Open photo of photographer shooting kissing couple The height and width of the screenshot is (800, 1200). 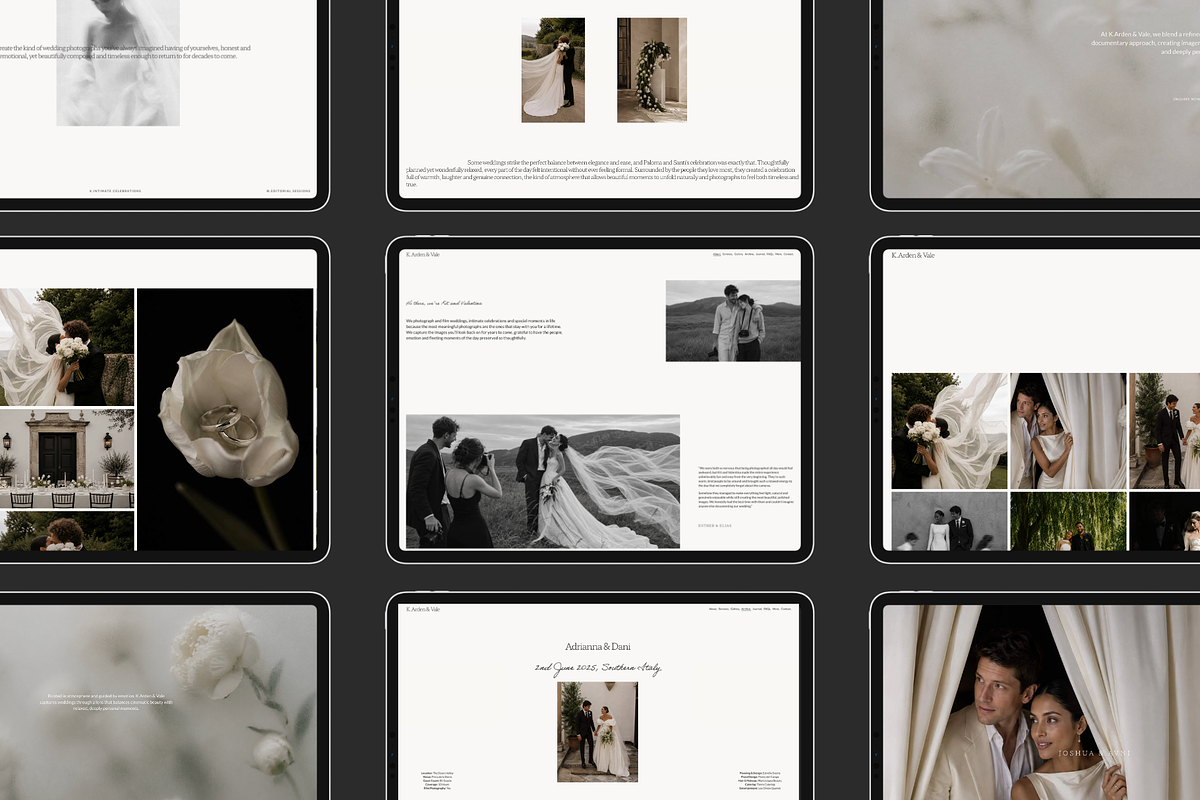(x=543, y=482)
